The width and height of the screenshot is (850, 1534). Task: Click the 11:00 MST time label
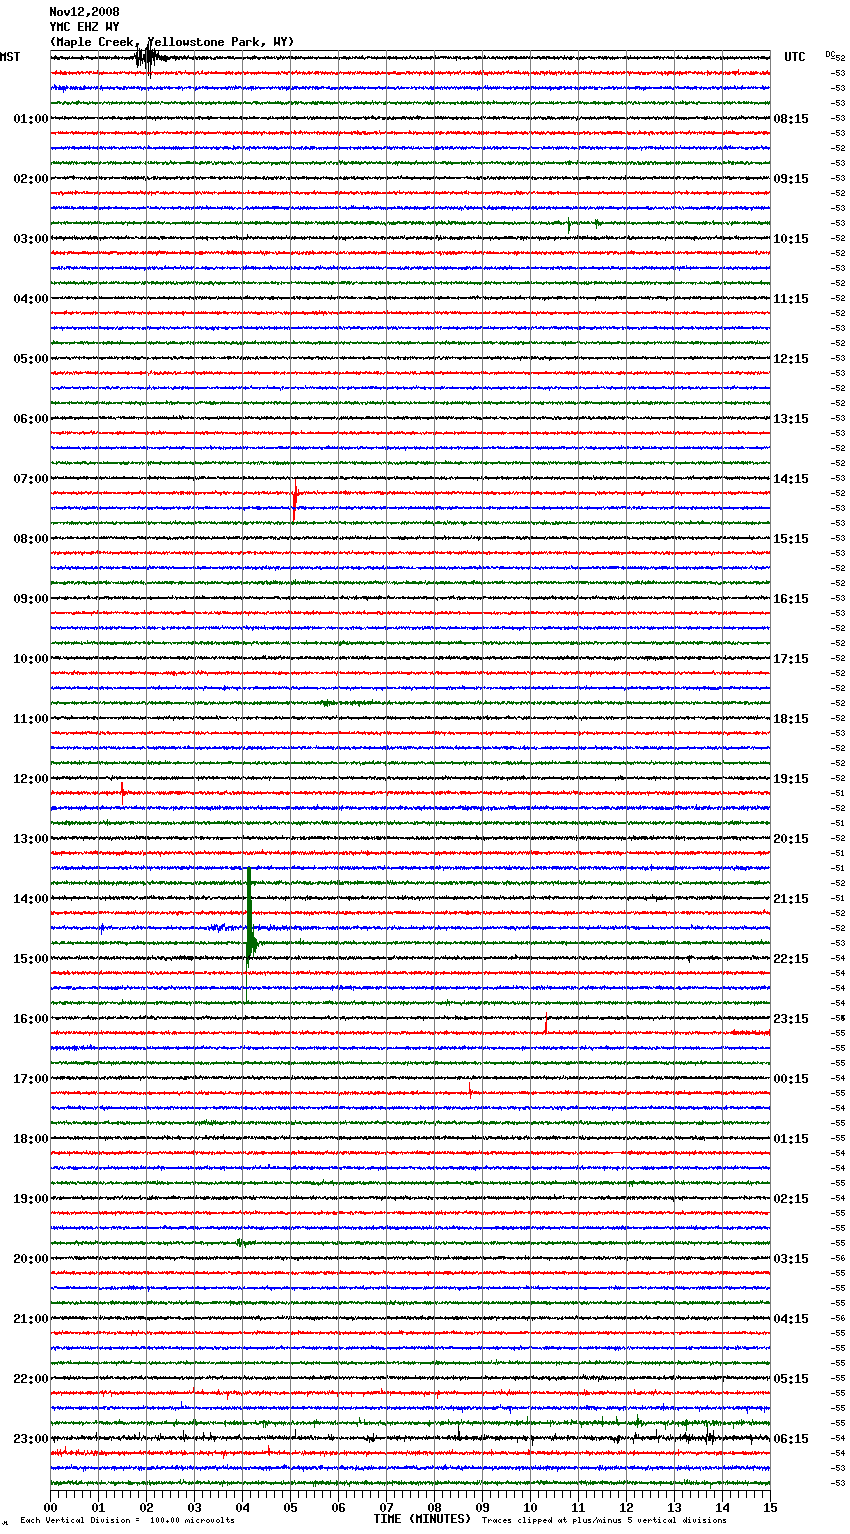(x=31, y=719)
